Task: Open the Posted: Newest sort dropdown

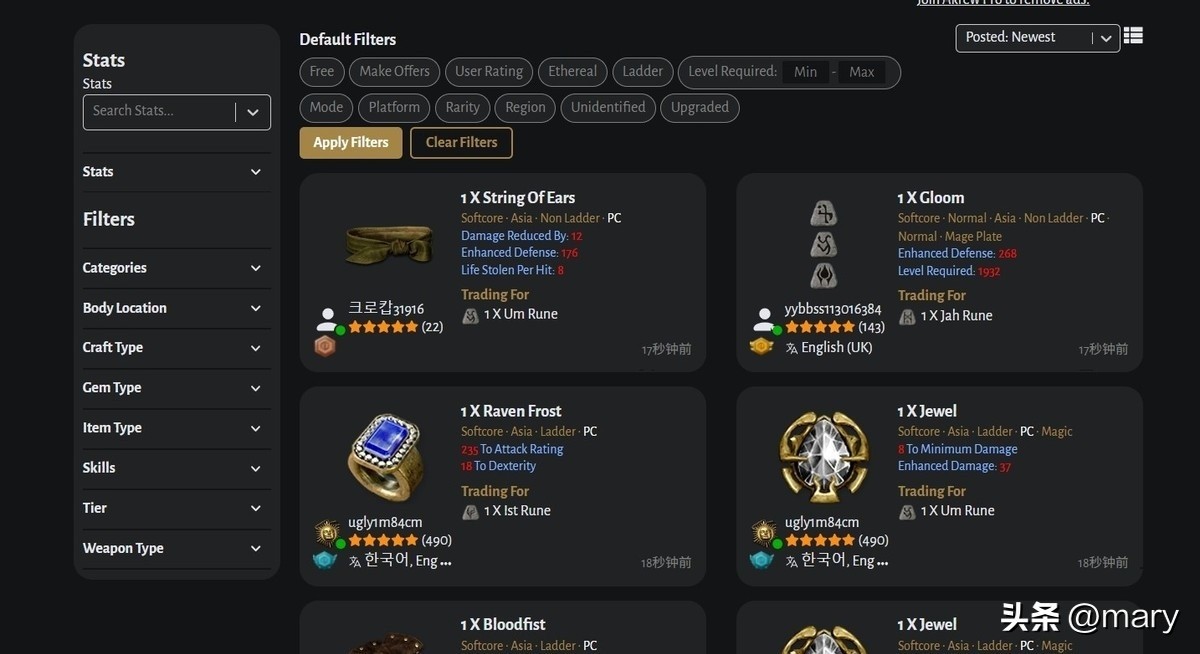Action: tap(1038, 38)
